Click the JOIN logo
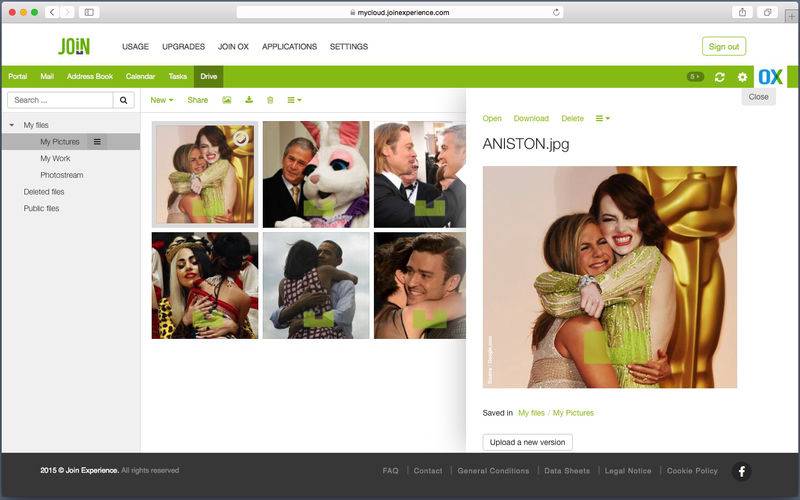 74,46
